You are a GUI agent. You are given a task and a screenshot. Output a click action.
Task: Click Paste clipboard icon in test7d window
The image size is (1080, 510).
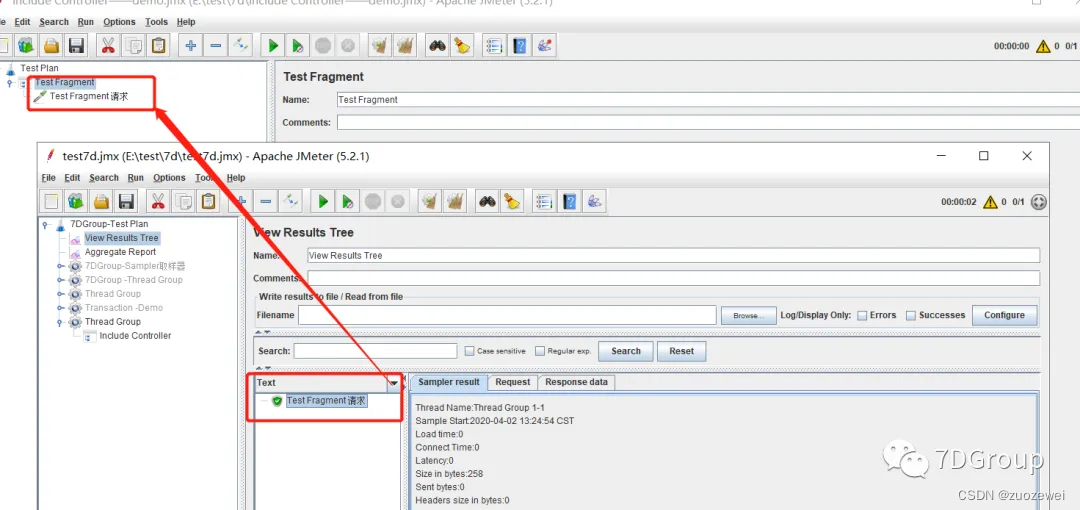pos(208,202)
